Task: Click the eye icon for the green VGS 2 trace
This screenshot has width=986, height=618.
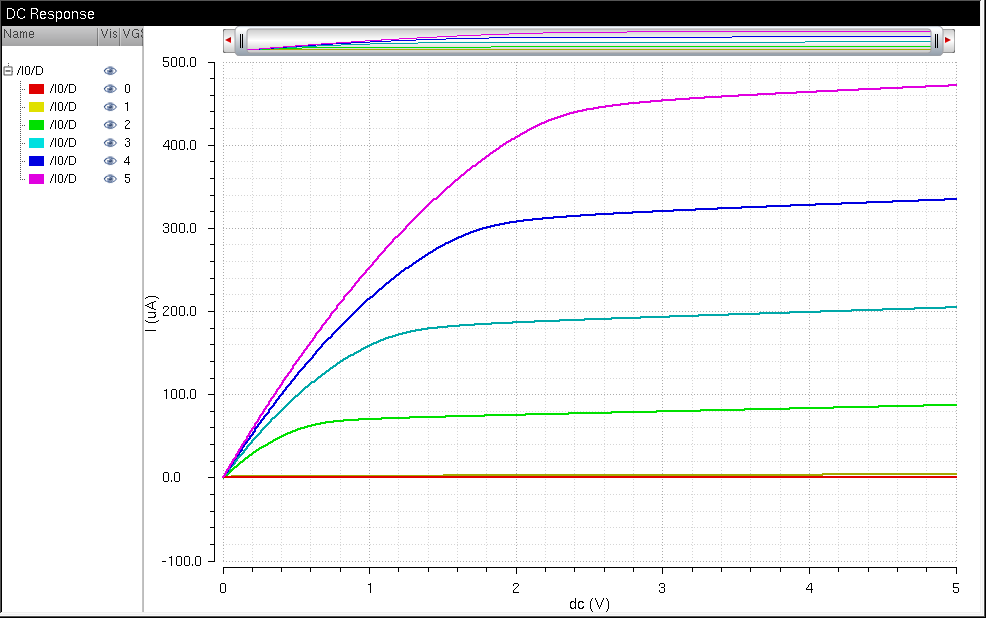Action: [x=110, y=125]
